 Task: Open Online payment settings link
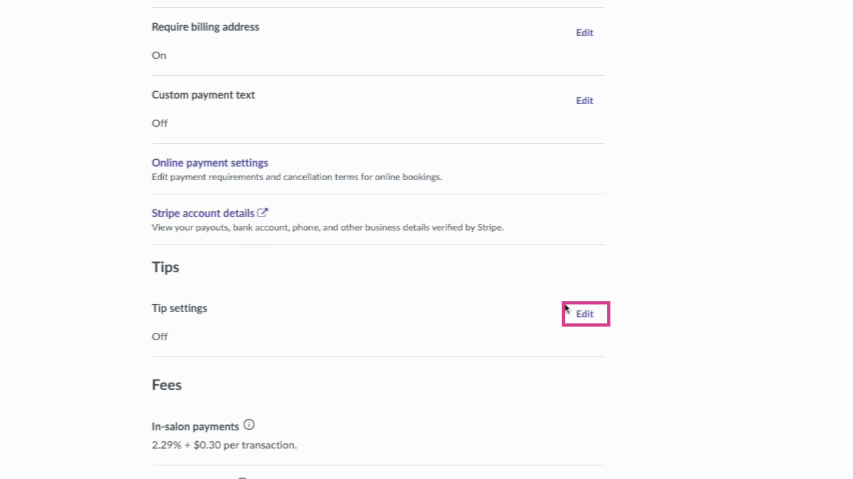[210, 163]
